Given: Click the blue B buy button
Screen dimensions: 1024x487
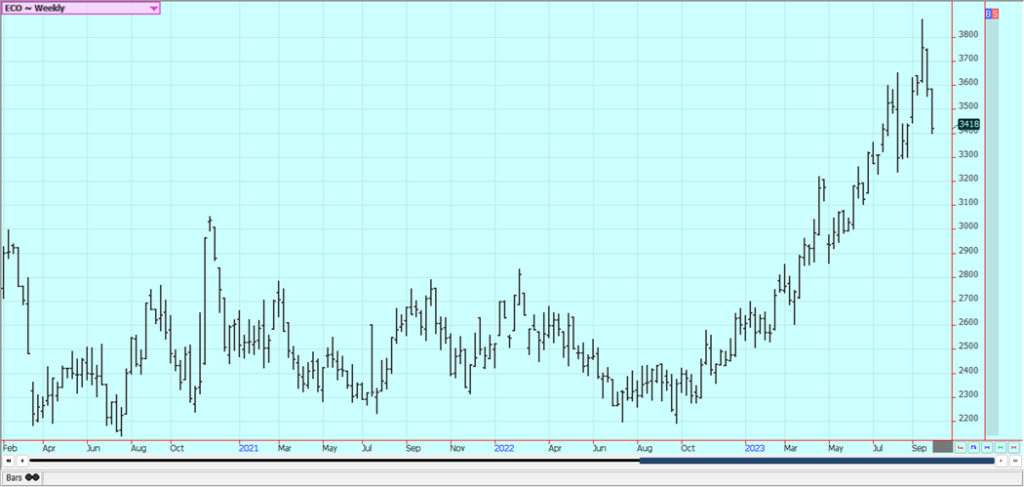Looking at the screenshot, I should [x=988, y=13].
